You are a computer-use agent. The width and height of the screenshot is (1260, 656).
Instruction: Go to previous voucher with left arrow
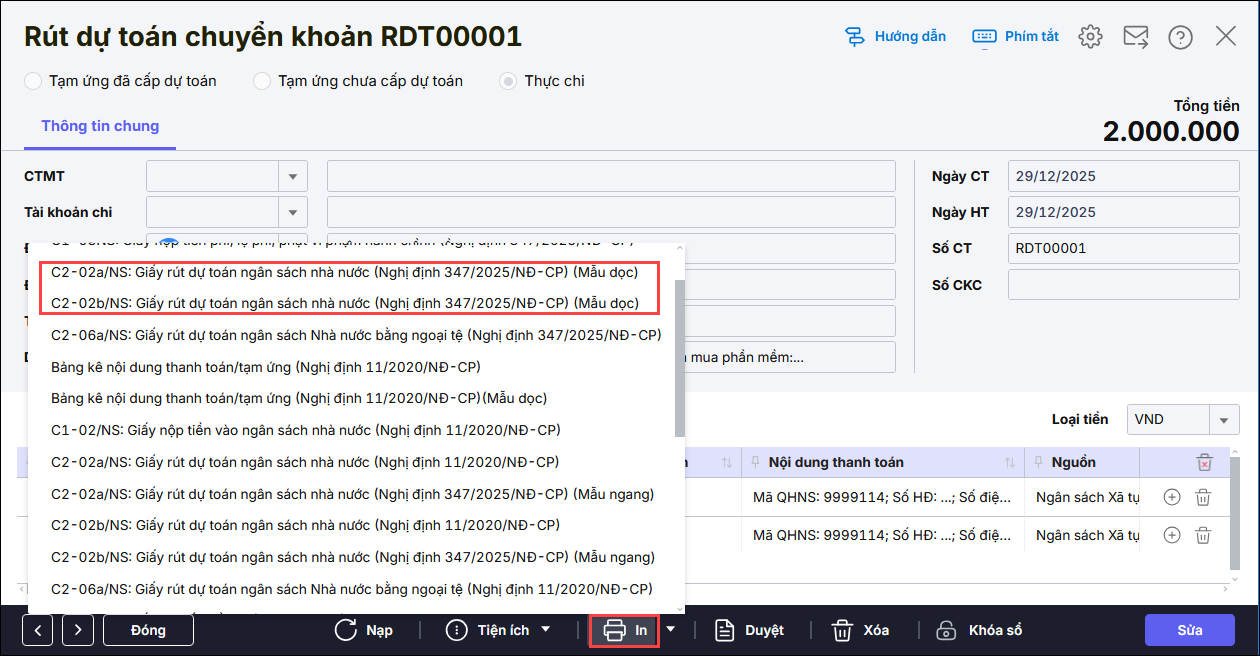pyautogui.click(x=38, y=630)
